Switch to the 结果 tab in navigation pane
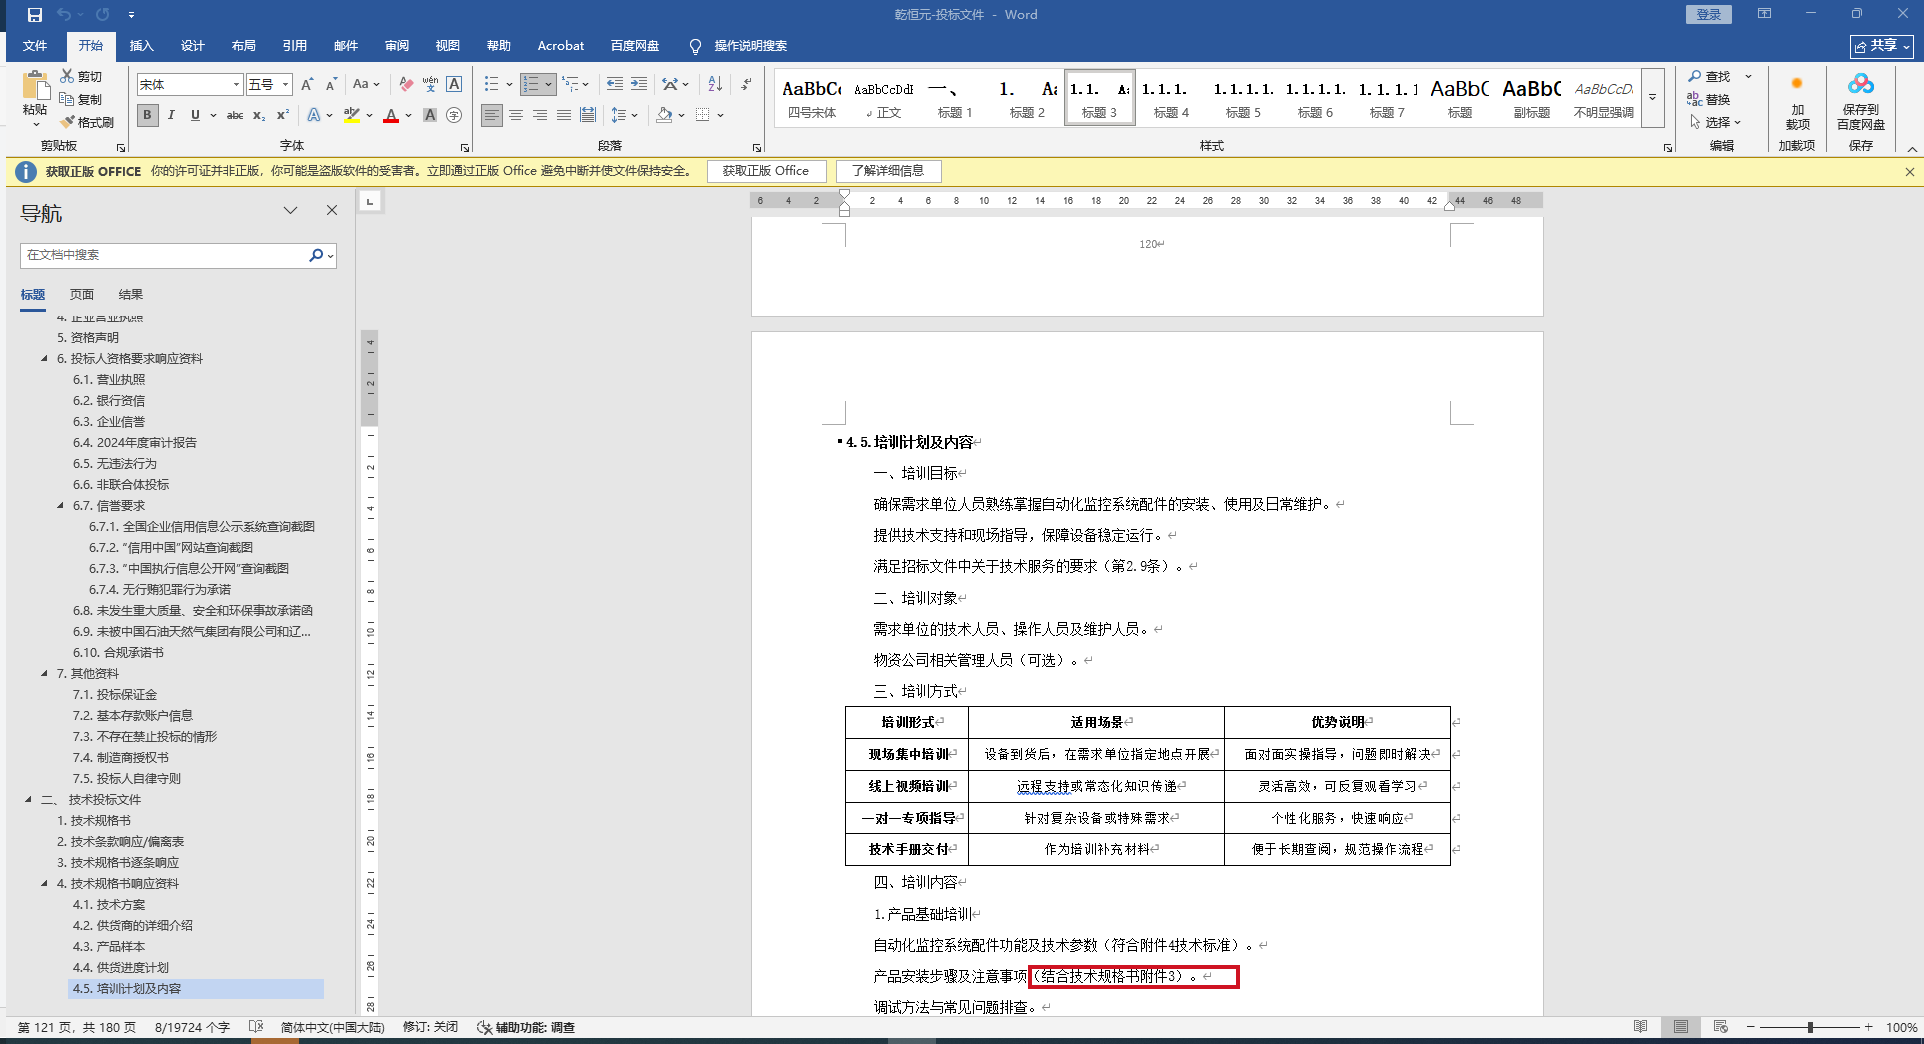Screen dimensions: 1924x1044 click(x=131, y=295)
